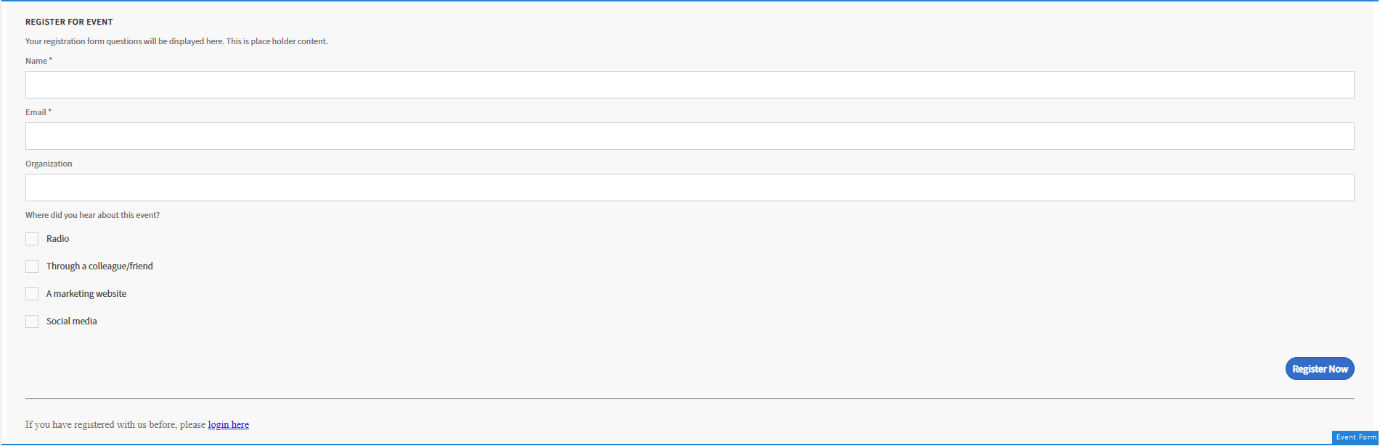
Task: Select the Organization input box
Action: click(x=689, y=188)
